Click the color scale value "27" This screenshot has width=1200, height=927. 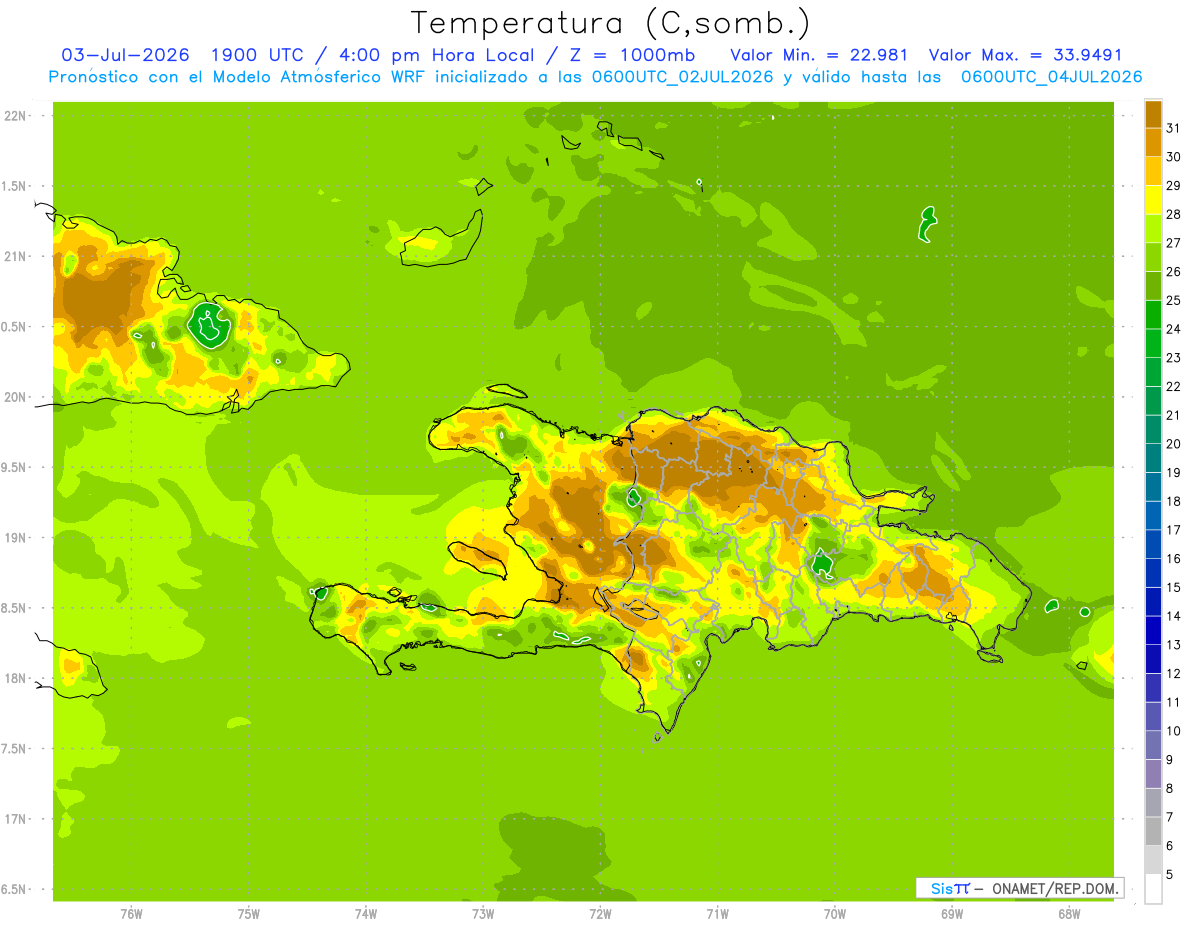pyautogui.click(x=1173, y=242)
